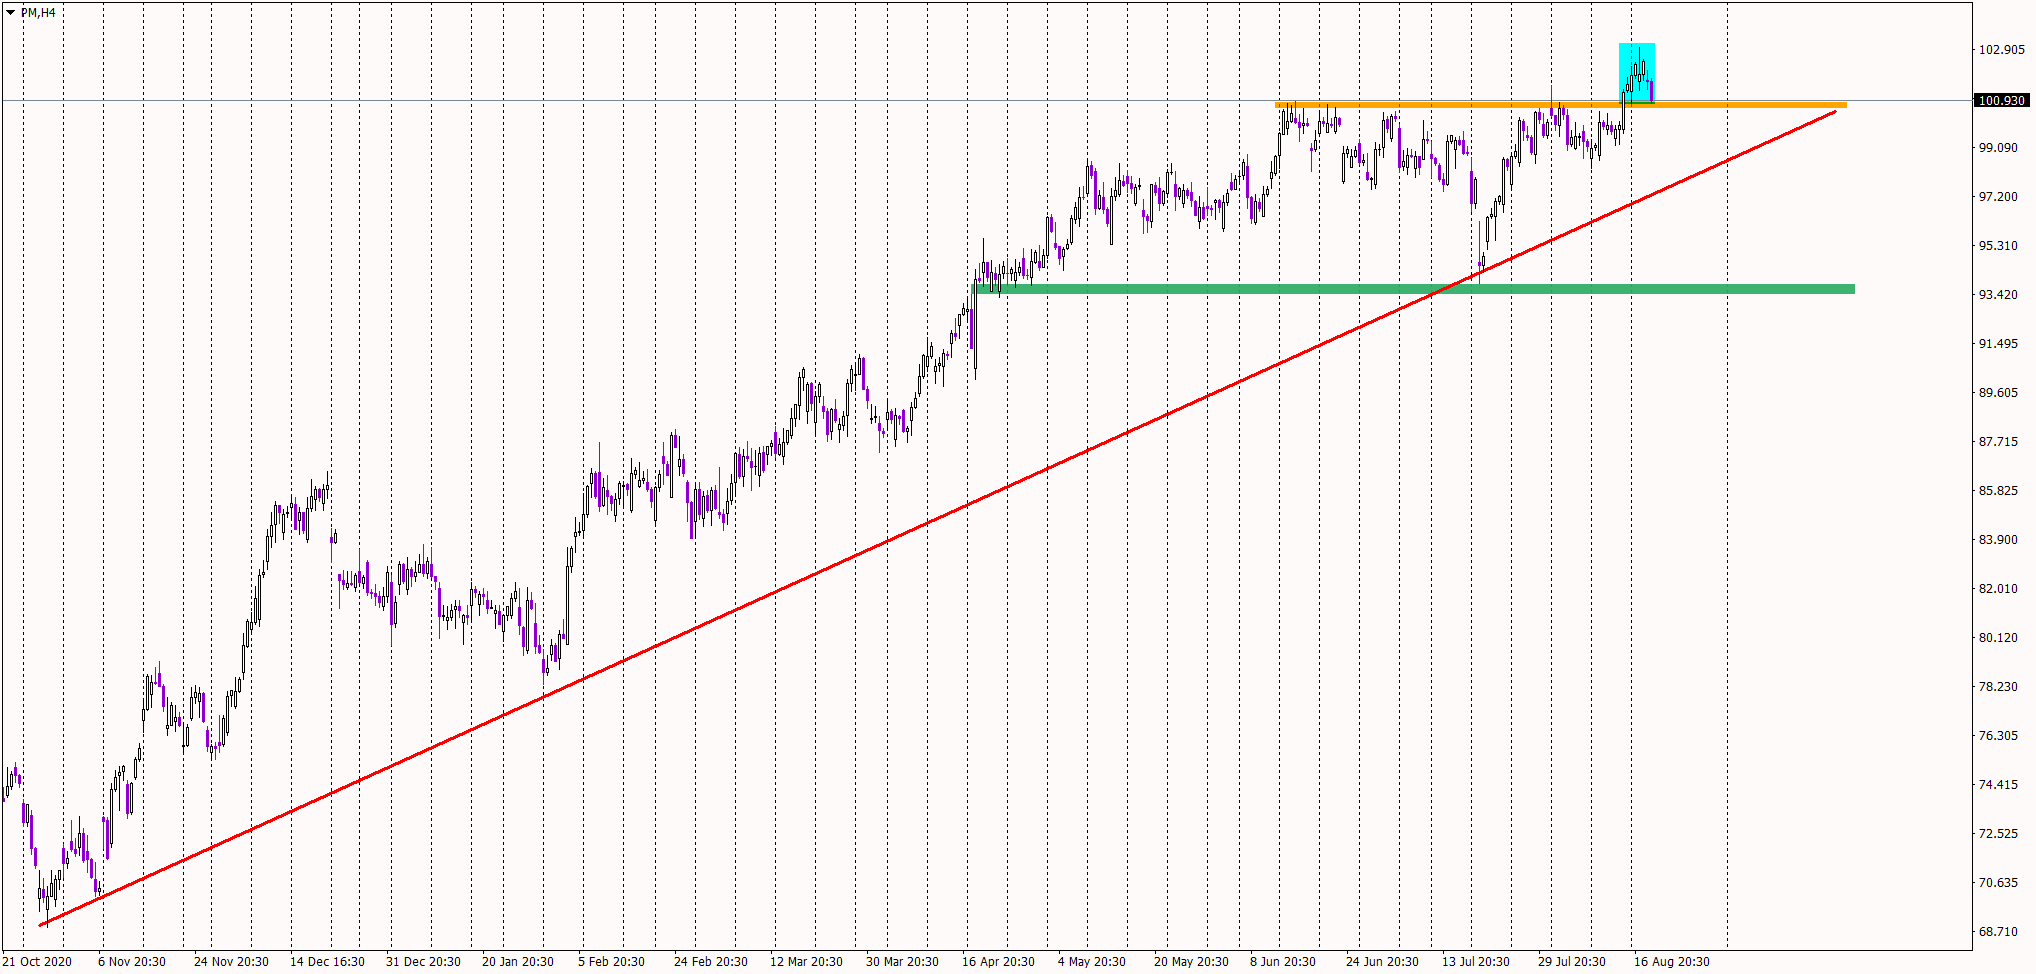Click the 24 Nov 20:30 time label
This screenshot has width=2036, height=974.
click(x=231, y=962)
